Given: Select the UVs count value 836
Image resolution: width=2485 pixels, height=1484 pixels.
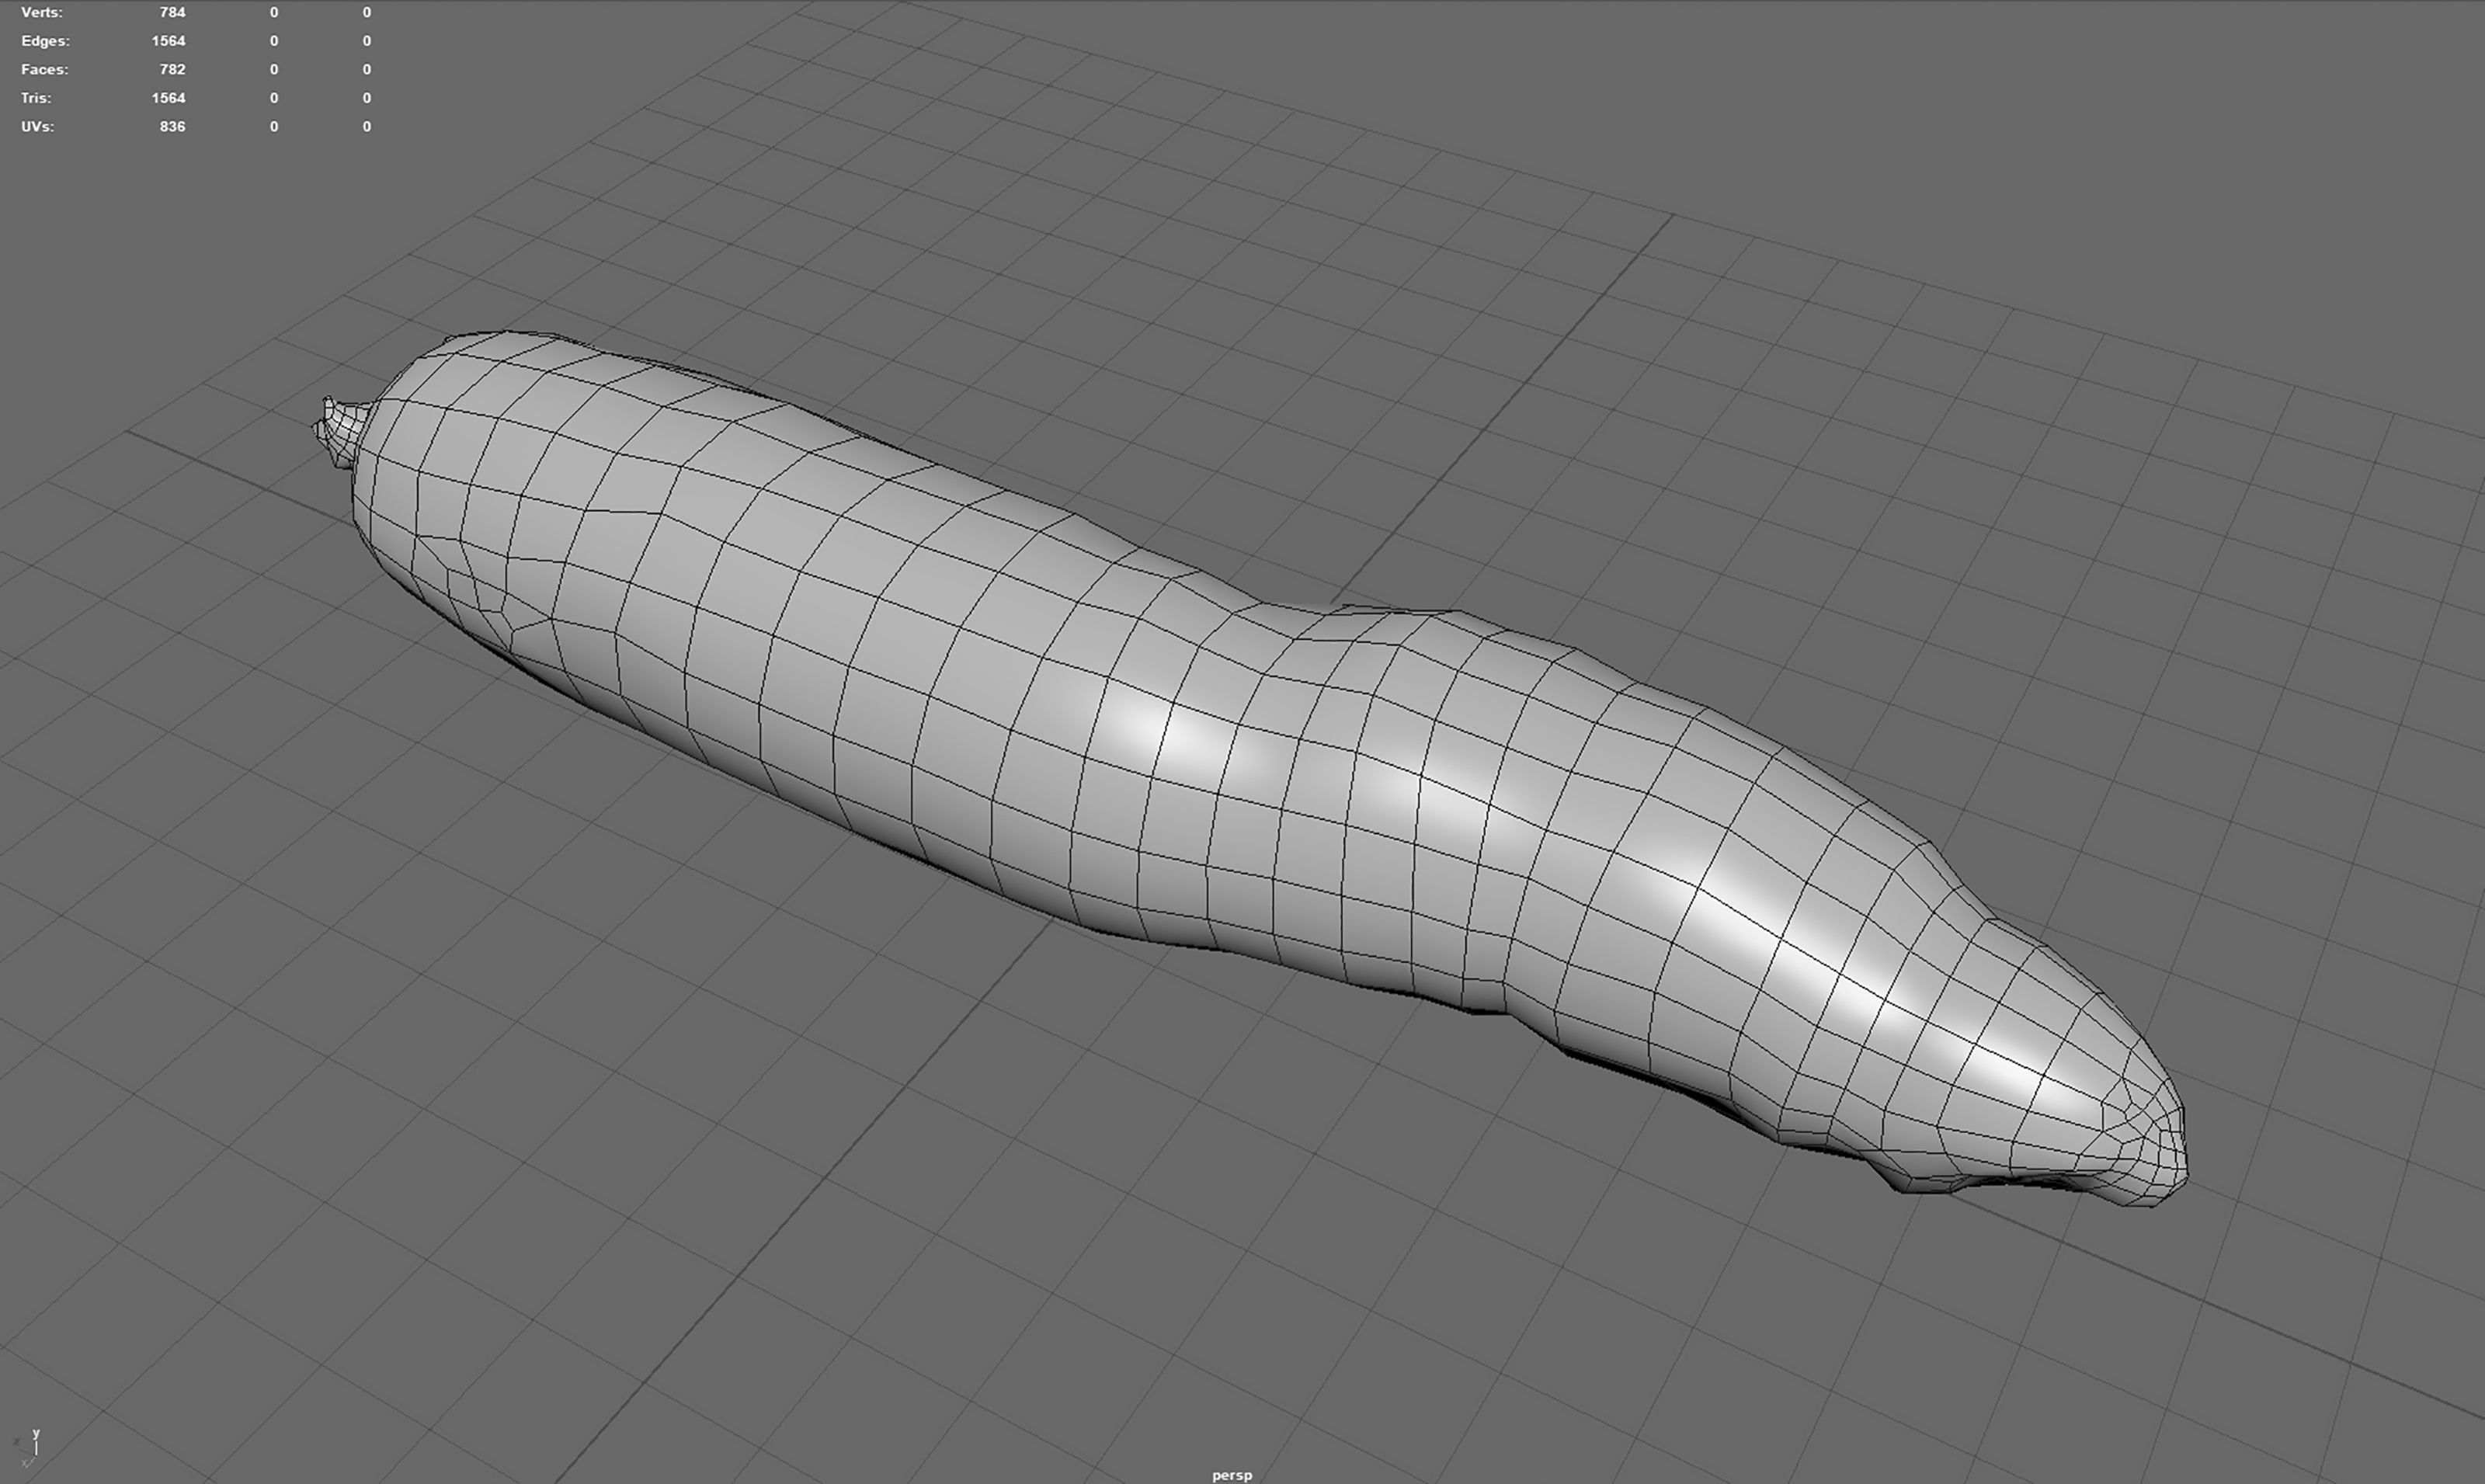Looking at the screenshot, I should tap(172, 126).
